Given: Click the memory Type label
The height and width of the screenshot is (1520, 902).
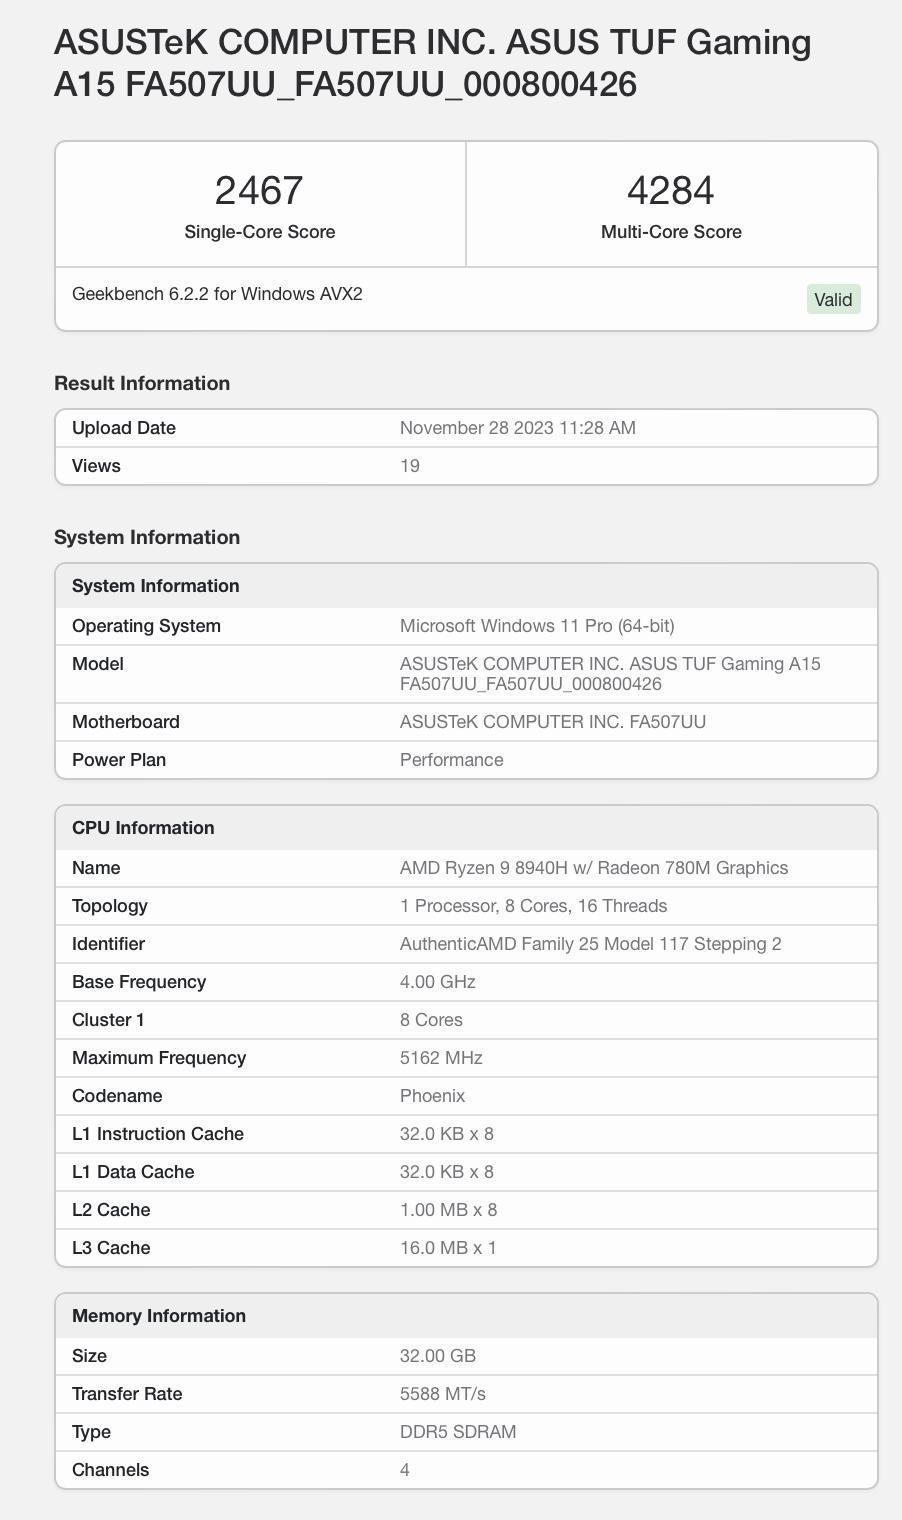Looking at the screenshot, I should [x=91, y=1432].
